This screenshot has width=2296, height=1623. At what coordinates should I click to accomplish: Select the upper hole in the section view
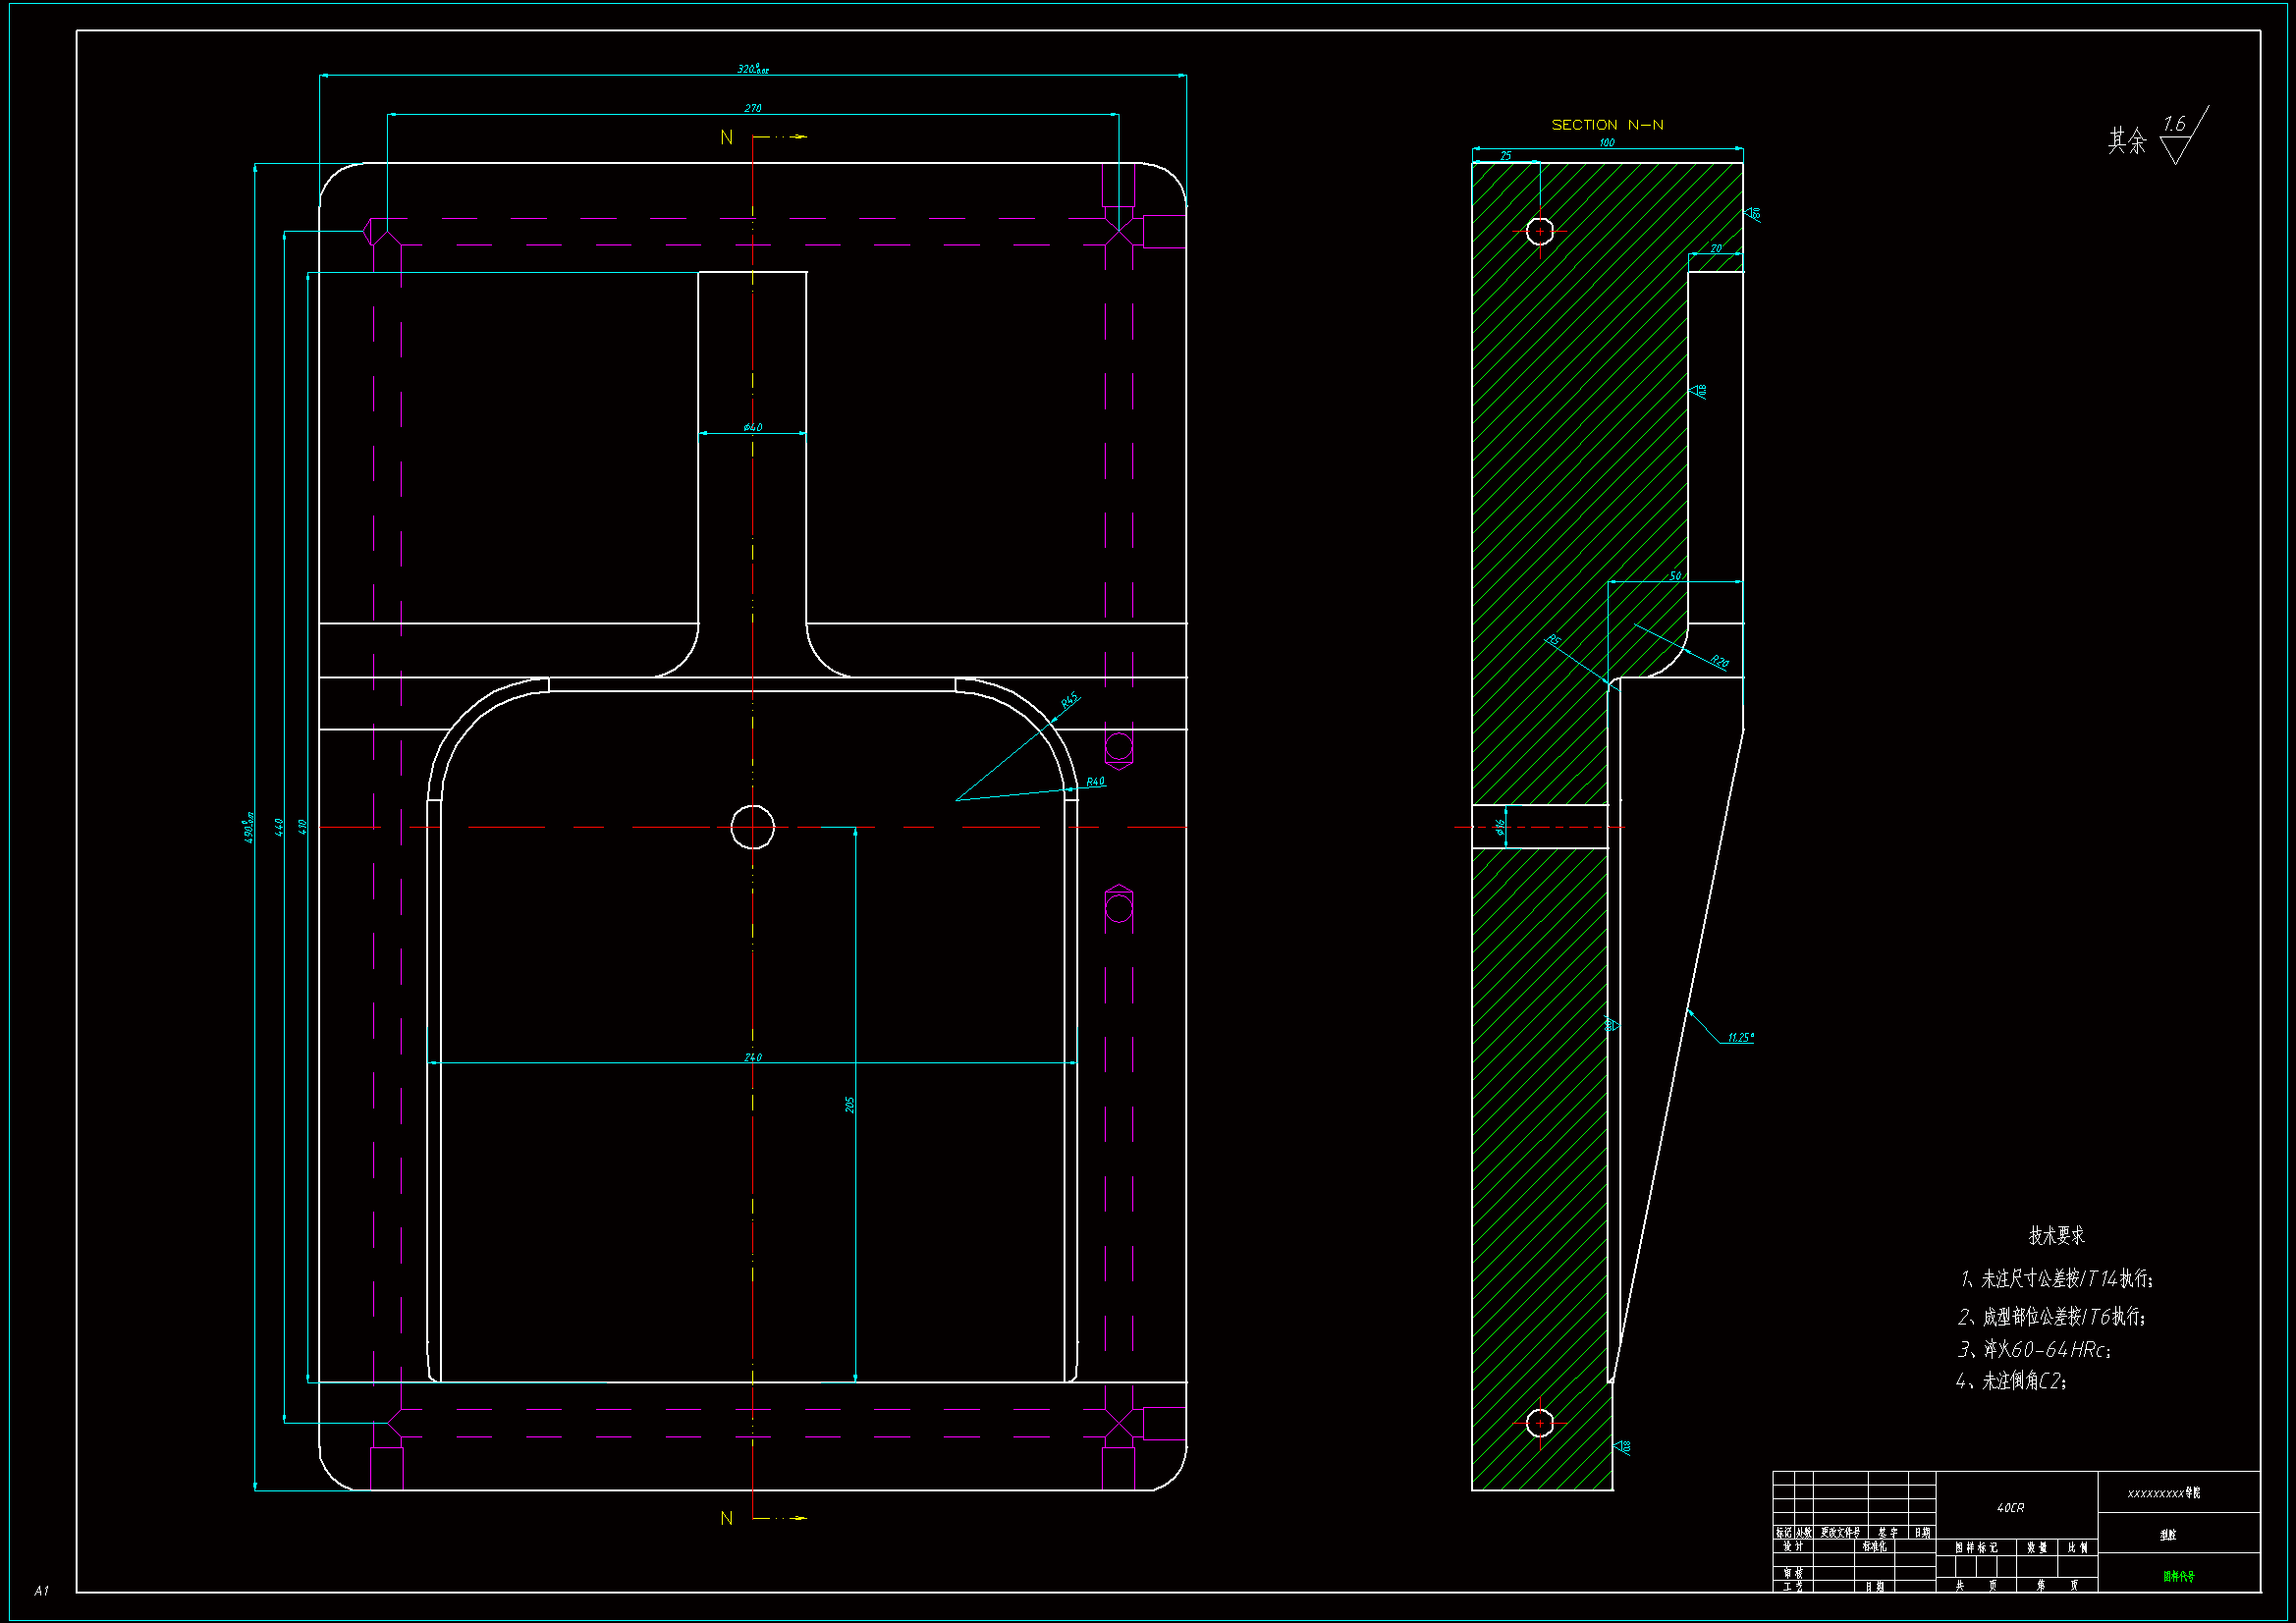(1540, 231)
